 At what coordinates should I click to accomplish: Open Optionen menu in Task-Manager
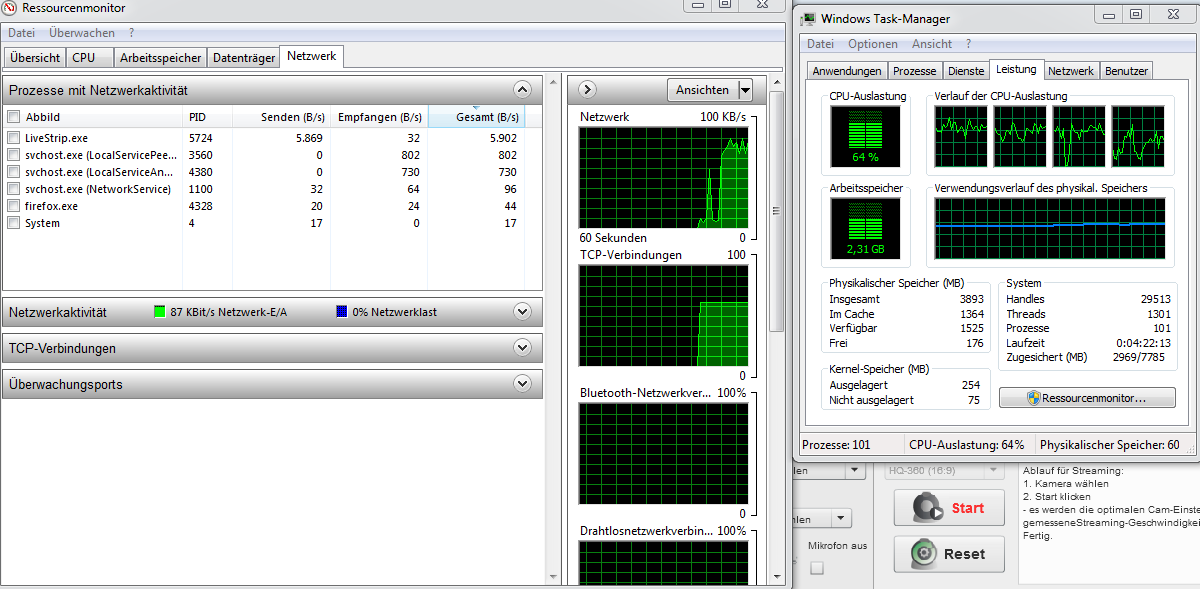pos(873,44)
